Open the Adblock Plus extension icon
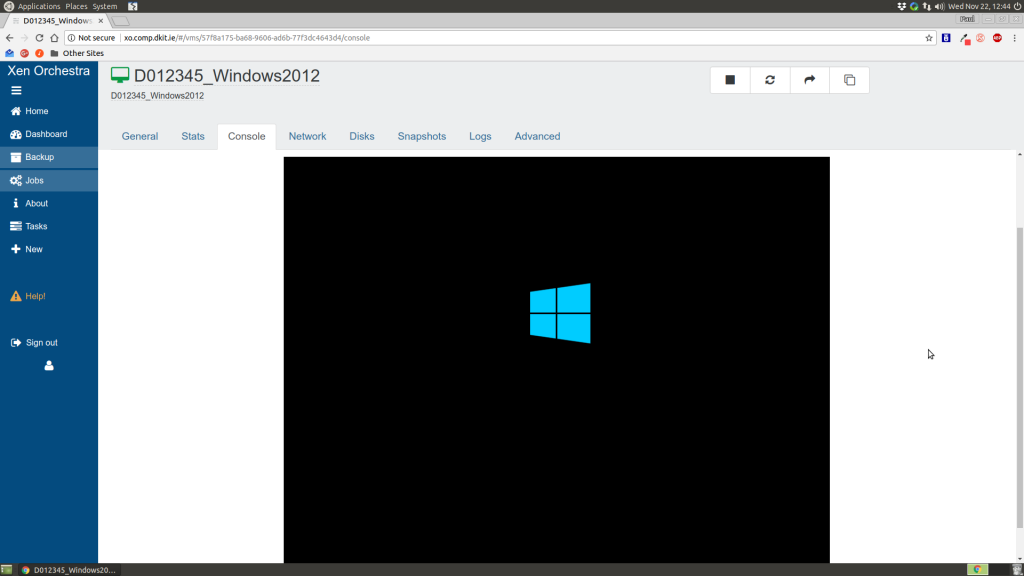Screen dimensions: 1024x576 (997, 38)
